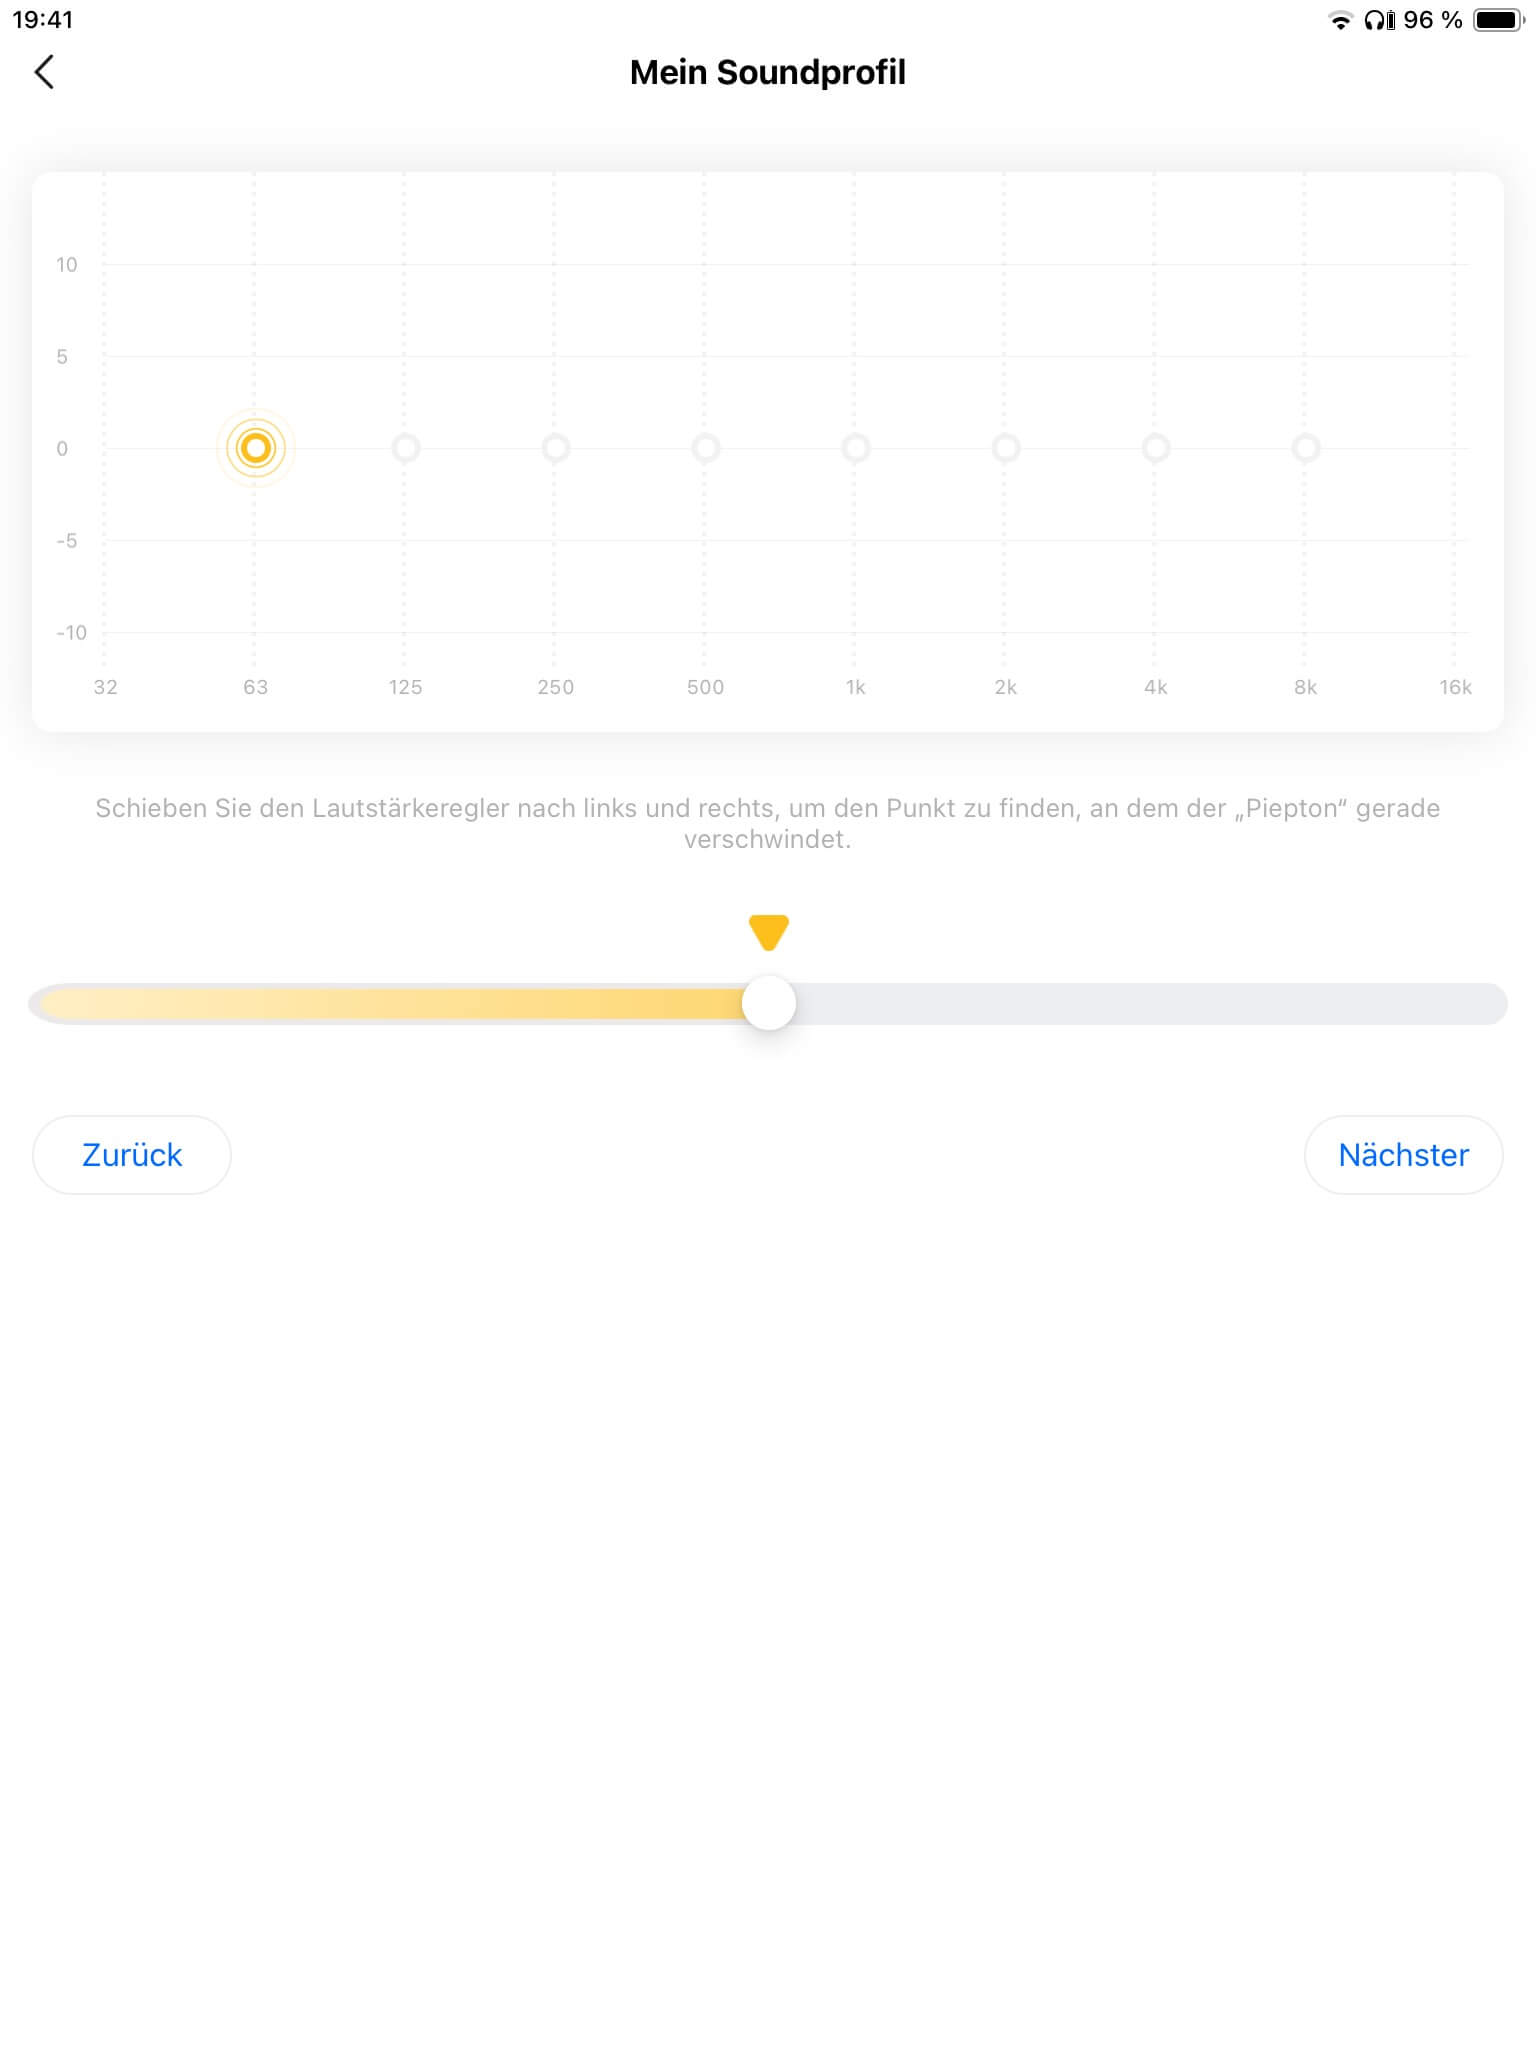Click the Wi-Fi status icon

click(x=1340, y=20)
